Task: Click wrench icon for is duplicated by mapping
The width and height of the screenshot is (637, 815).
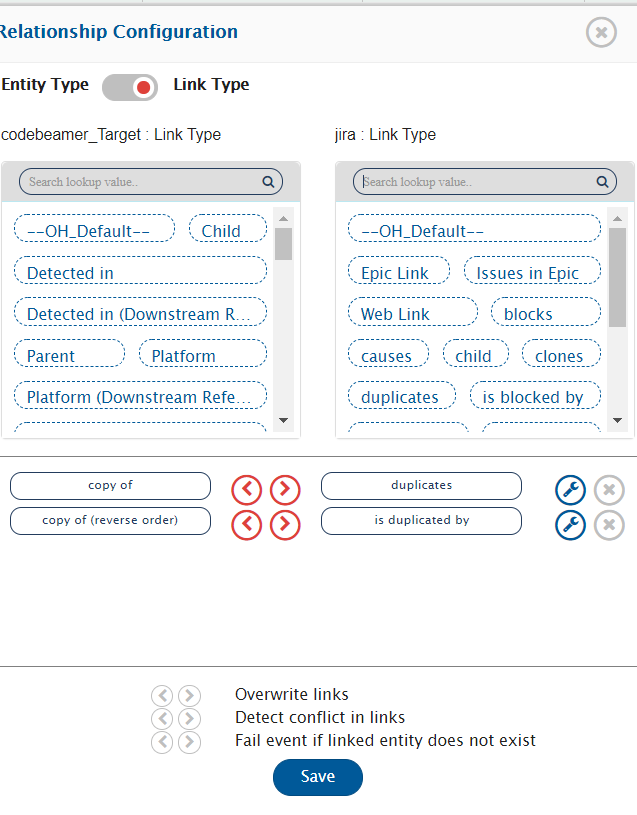Action: click(x=570, y=524)
